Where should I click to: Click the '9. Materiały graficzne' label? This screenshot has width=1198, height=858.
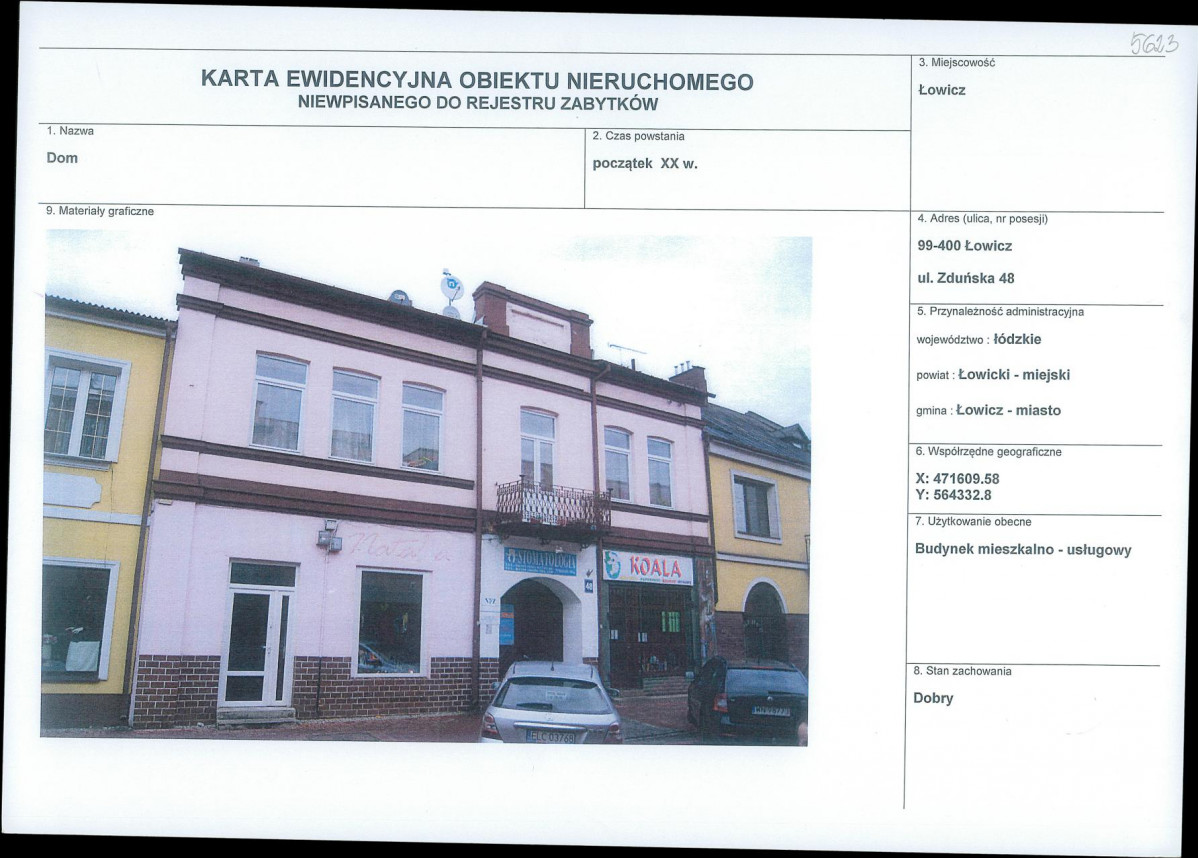tap(100, 211)
